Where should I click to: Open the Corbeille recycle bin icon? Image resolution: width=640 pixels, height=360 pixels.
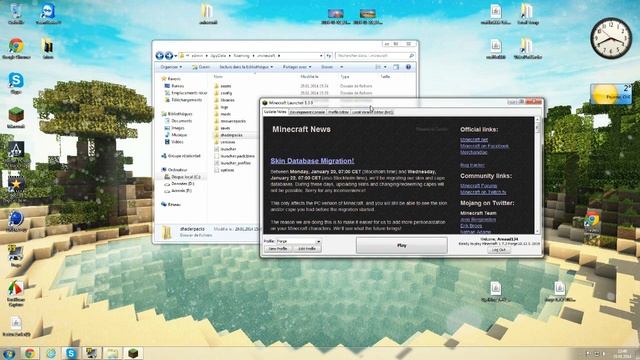point(16,14)
